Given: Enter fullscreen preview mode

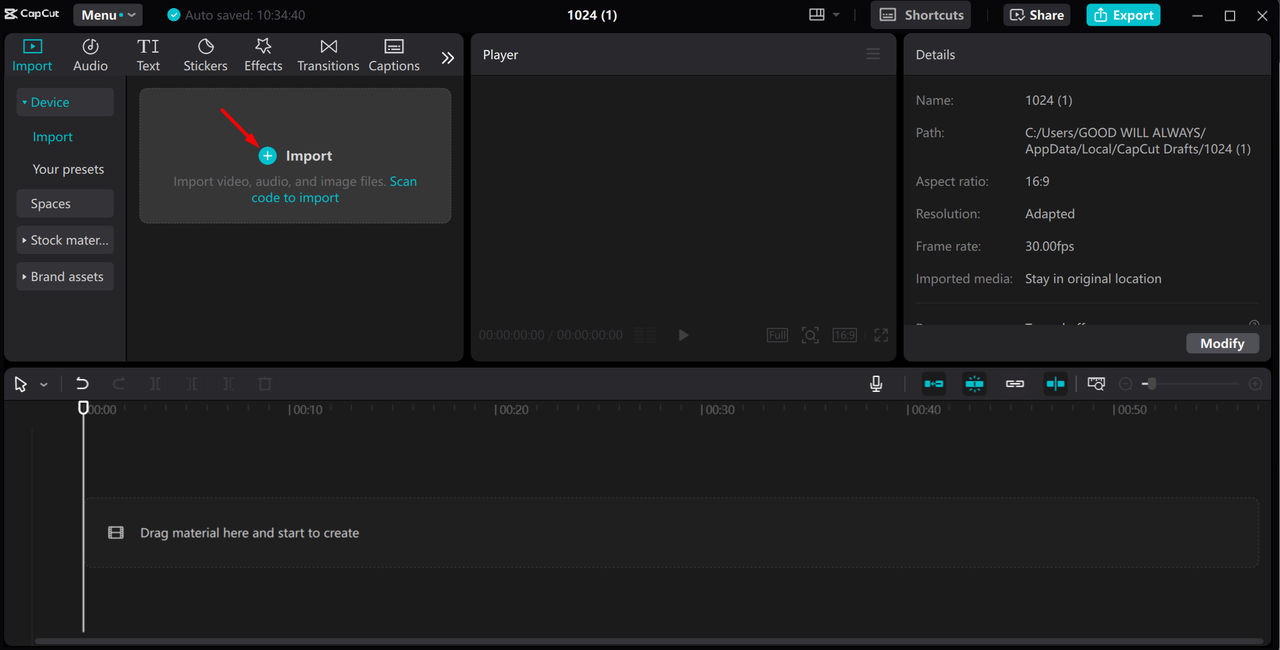Looking at the screenshot, I should click(x=881, y=335).
